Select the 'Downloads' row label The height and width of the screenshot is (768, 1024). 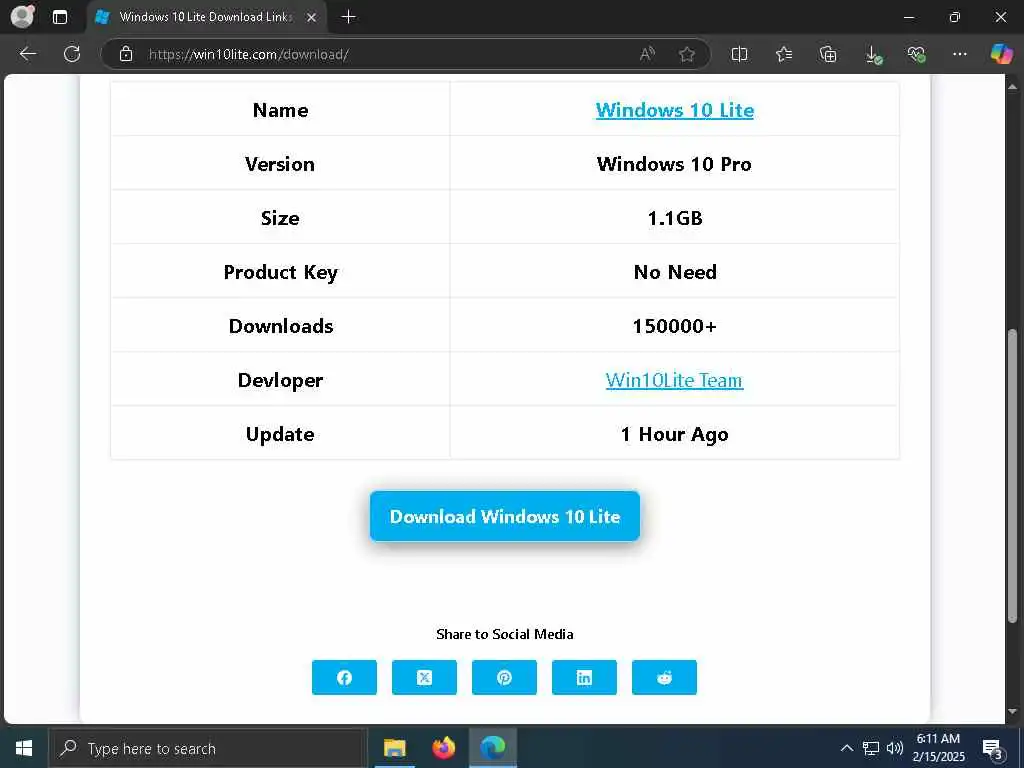(x=281, y=326)
